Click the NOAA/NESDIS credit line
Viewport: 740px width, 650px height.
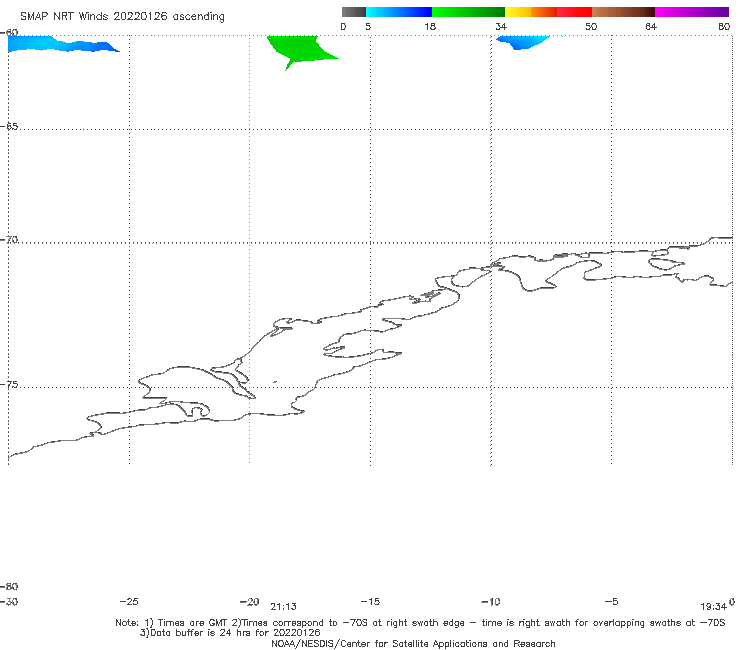pyautogui.click(x=413, y=644)
